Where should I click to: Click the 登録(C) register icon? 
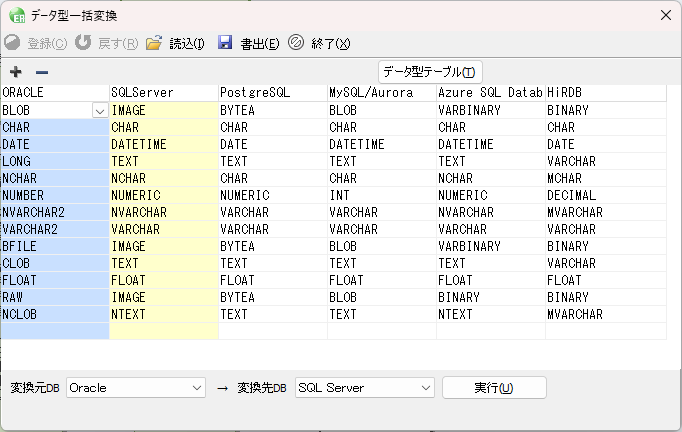click(12, 43)
